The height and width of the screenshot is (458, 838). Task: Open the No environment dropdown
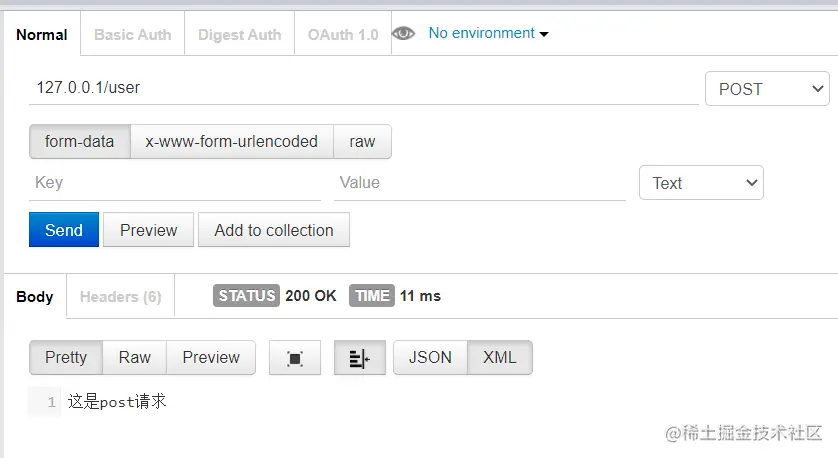(x=488, y=33)
